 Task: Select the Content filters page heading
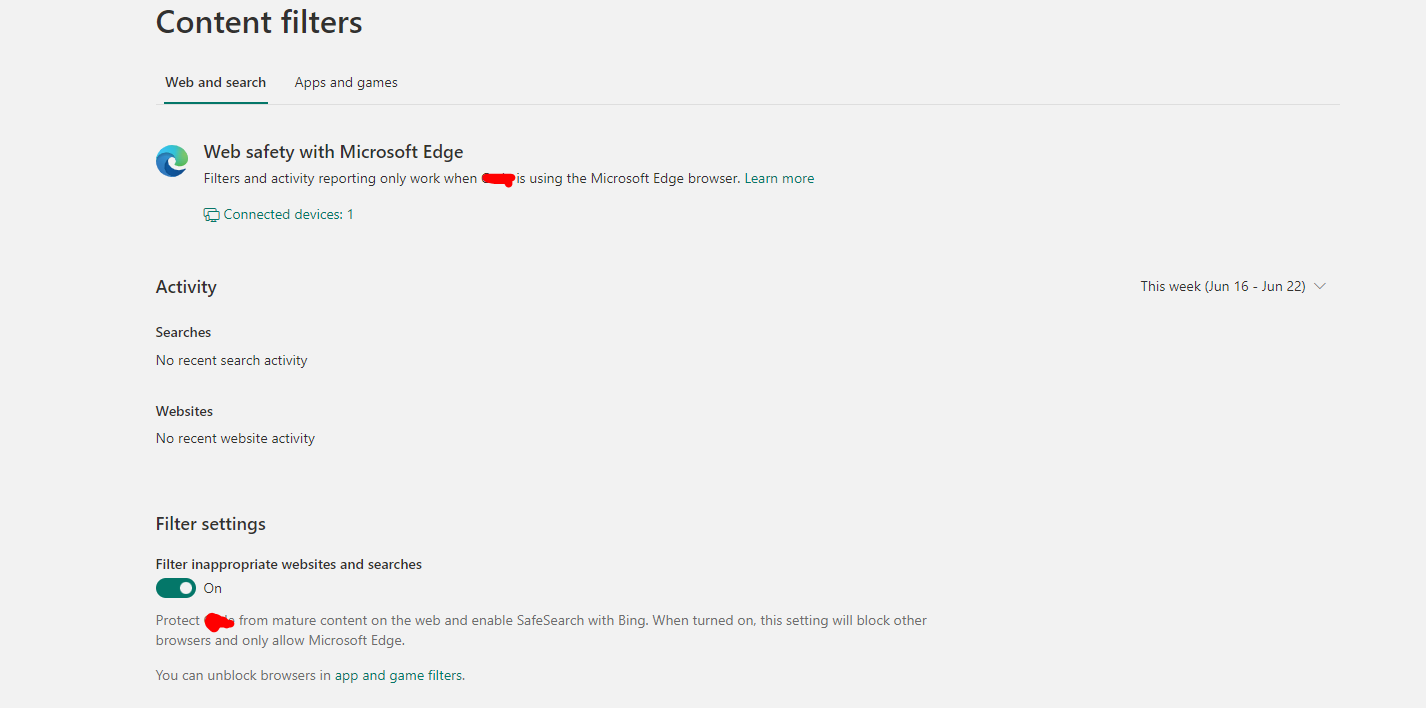click(x=259, y=22)
